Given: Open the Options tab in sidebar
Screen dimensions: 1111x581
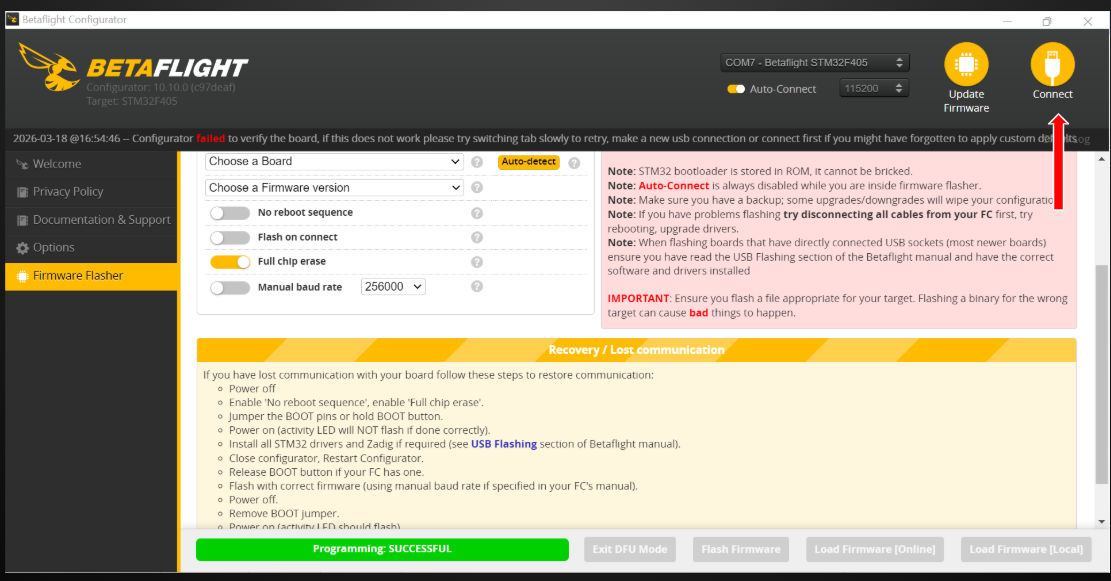Looking at the screenshot, I should tap(54, 248).
